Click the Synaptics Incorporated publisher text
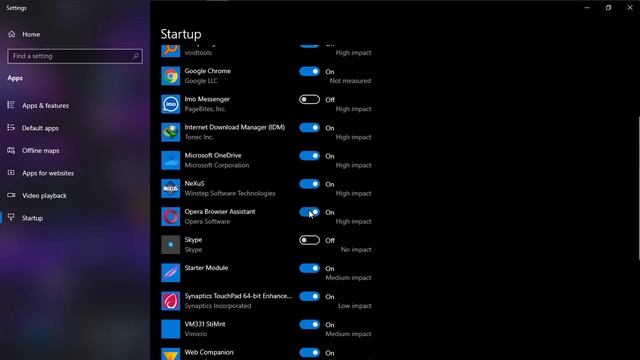This screenshot has height=360, width=640. pyautogui.click(x=218, y=306)
